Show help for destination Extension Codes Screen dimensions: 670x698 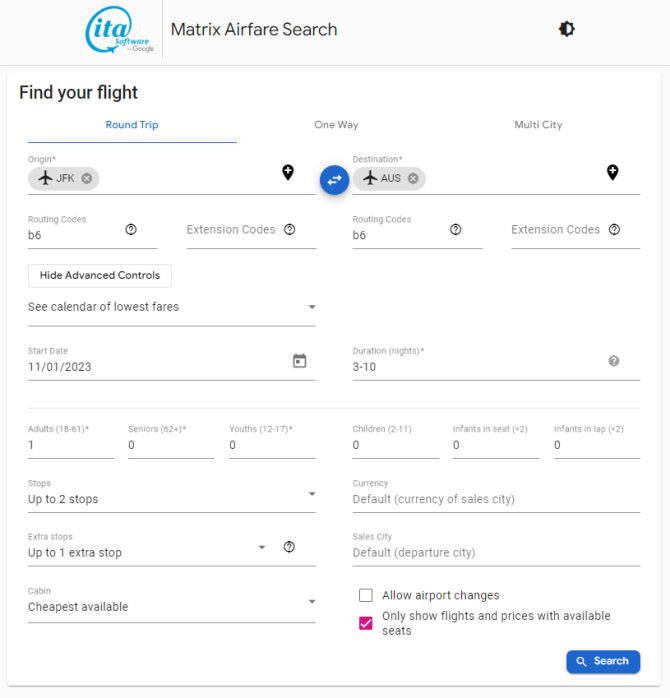coord(614,229)
